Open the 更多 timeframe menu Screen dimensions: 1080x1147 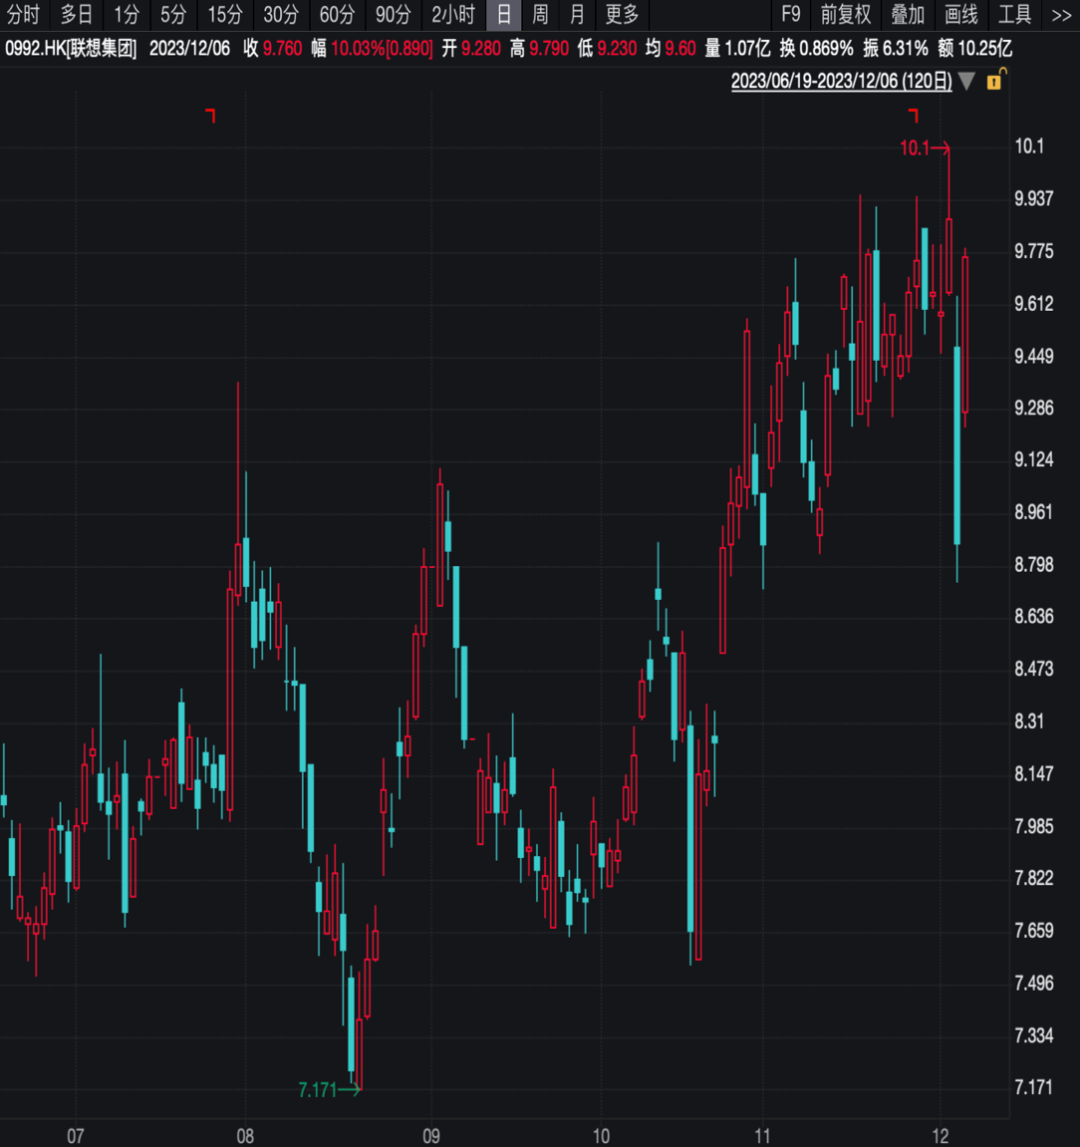[x=622, y=15]
